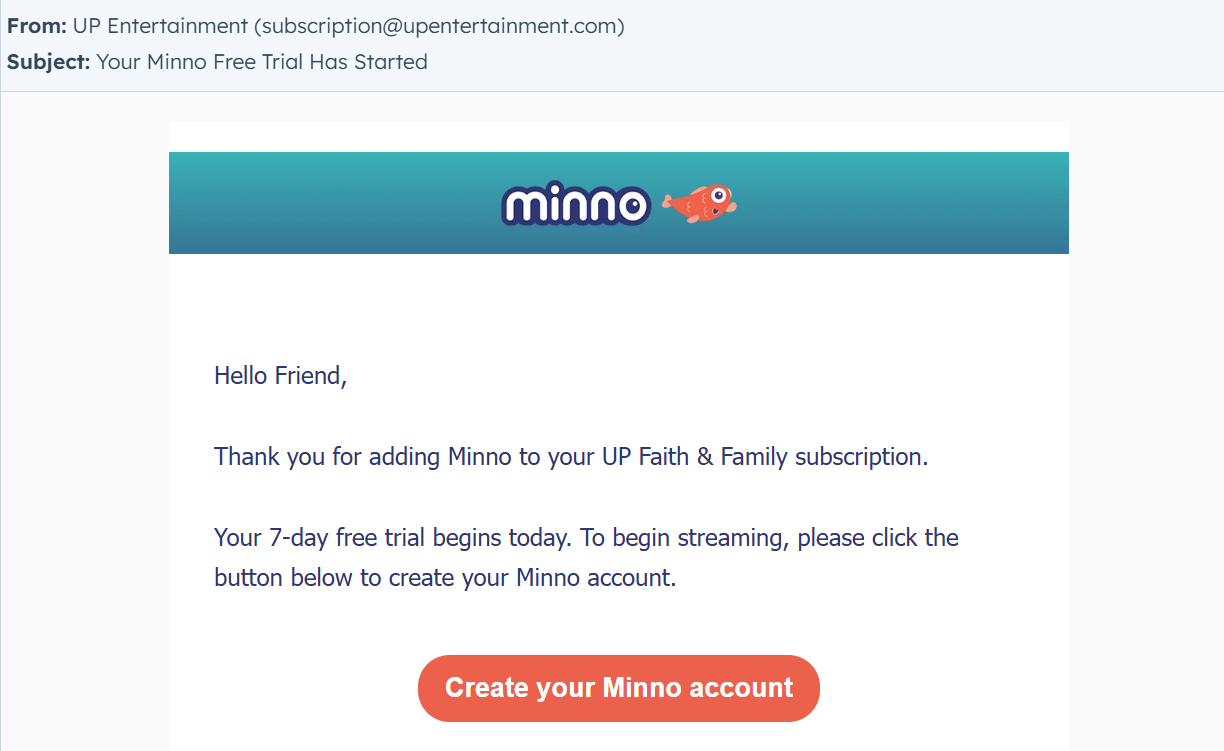1224x751 pixels.
Task: Click the teal banner right of the fish
Action: (900, 203)
